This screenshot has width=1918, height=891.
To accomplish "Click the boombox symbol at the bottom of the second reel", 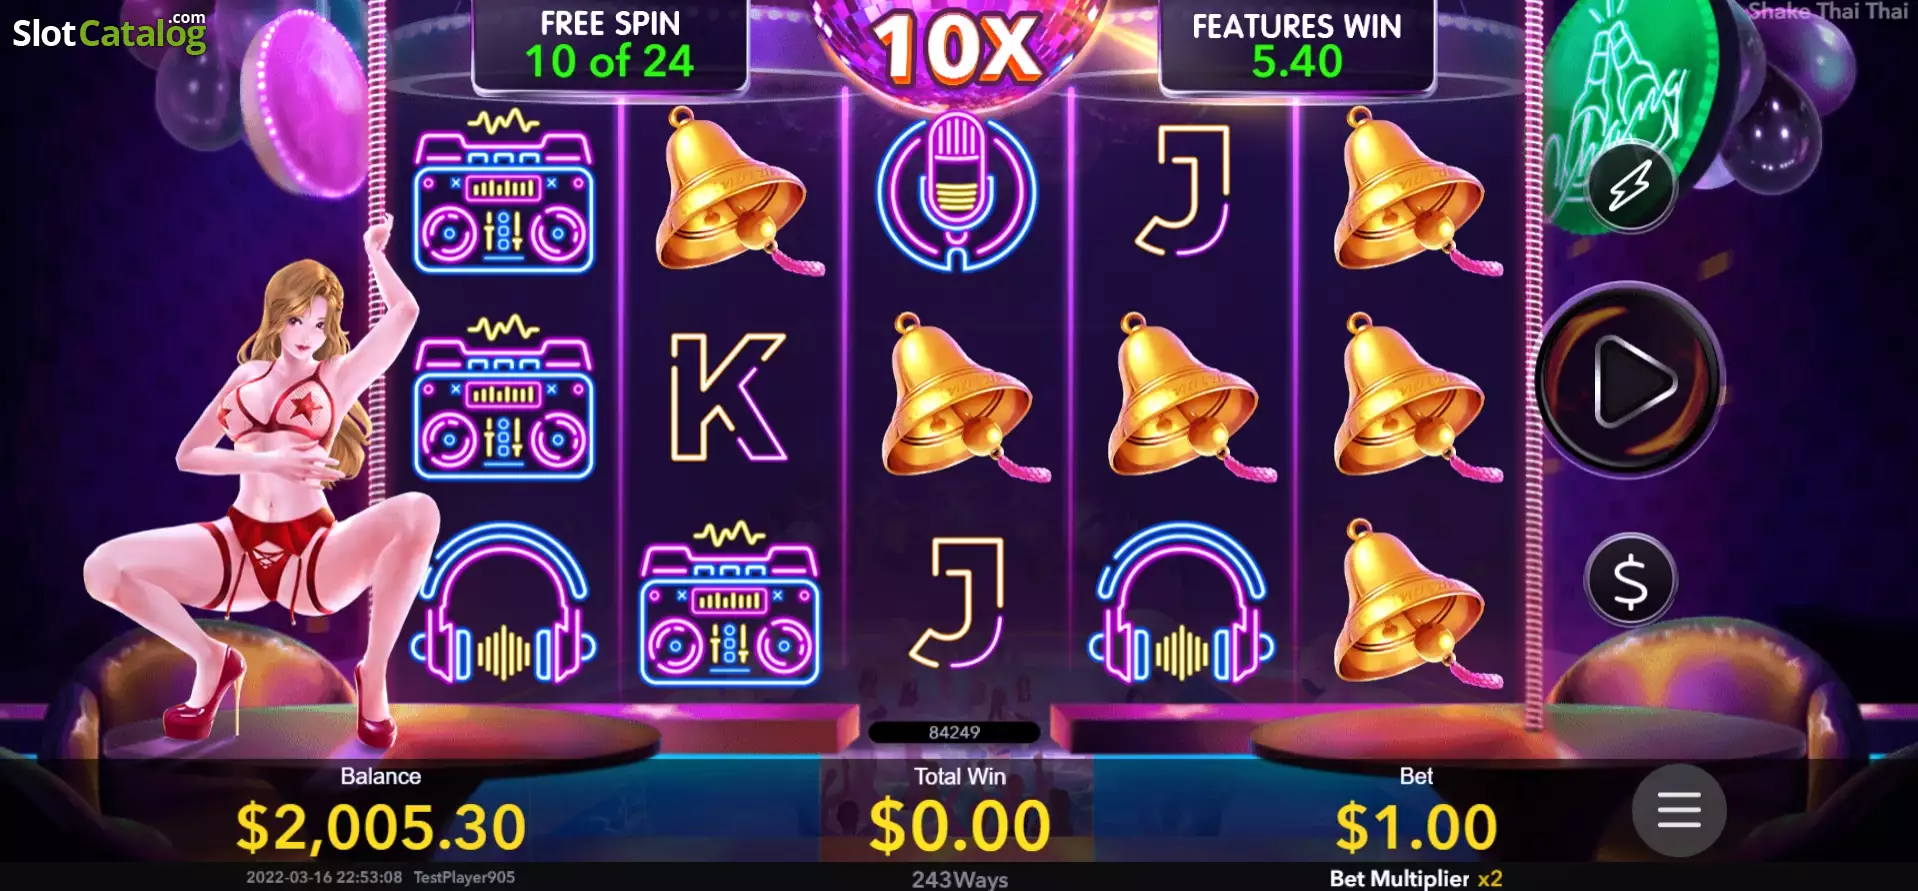I will coord(730,603).
